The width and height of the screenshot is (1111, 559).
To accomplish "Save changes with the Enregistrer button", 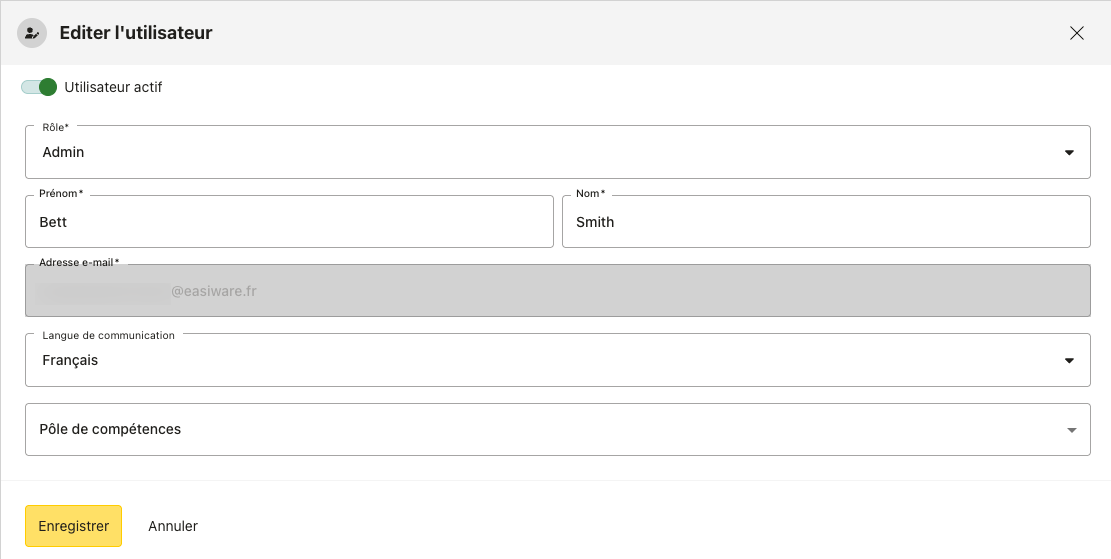I will pyautogui.click(x=73, y=526).
